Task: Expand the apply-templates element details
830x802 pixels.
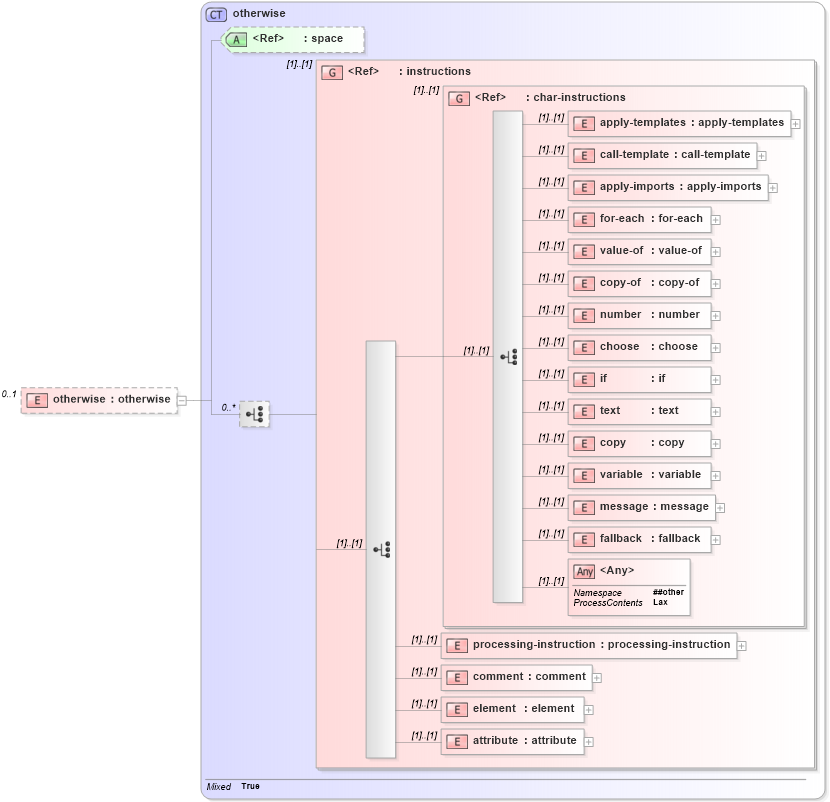Action: pyautogui.click(x=796, y=123)
